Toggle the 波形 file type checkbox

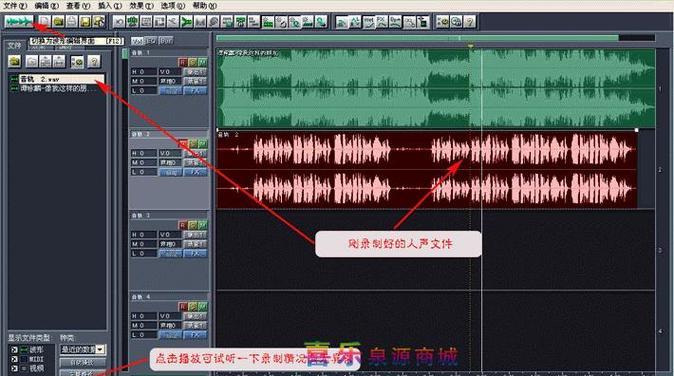click(x=14, y=350)
